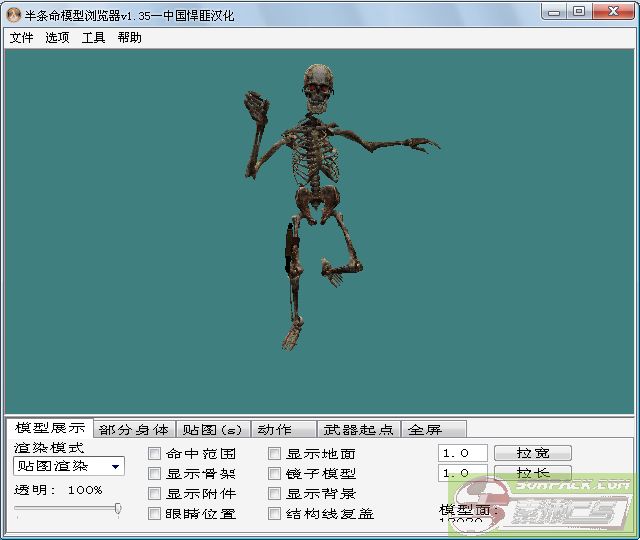Click the 拉长 button

533,473
